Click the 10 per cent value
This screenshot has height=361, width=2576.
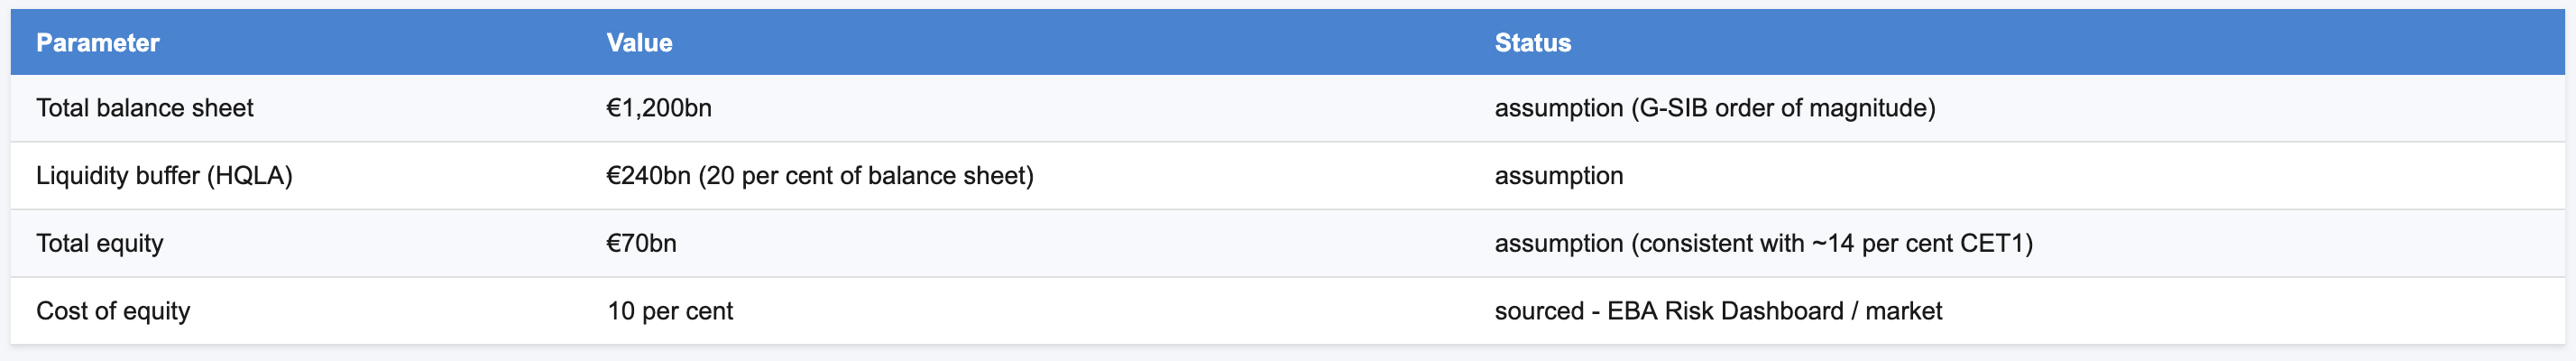point(670,312)
